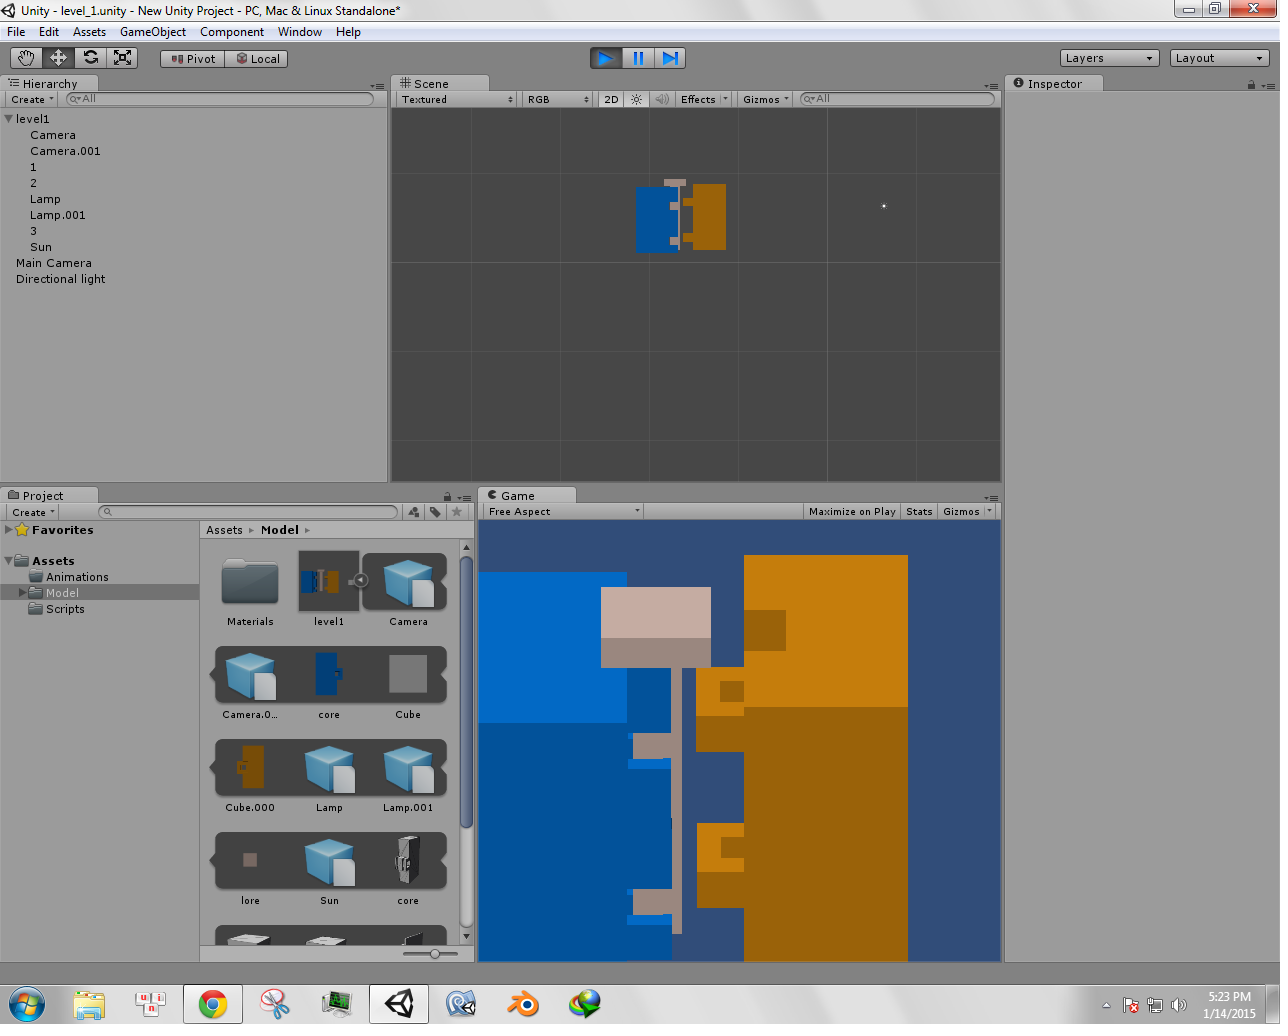The width and height of the screenshot is (1288, 1036).
Task: Toggle scene audio speaker icon
Action: [x=661, y=99]
